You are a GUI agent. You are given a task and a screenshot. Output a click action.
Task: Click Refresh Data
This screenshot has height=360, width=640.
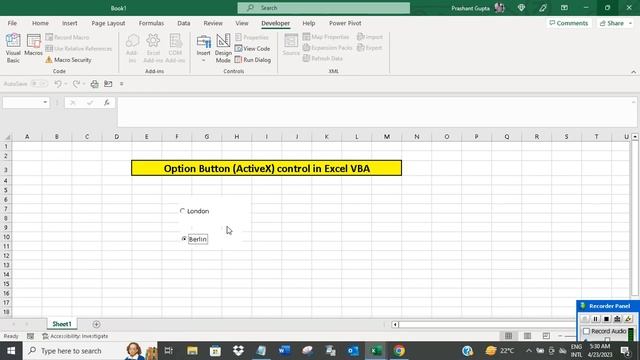point(323,58)
